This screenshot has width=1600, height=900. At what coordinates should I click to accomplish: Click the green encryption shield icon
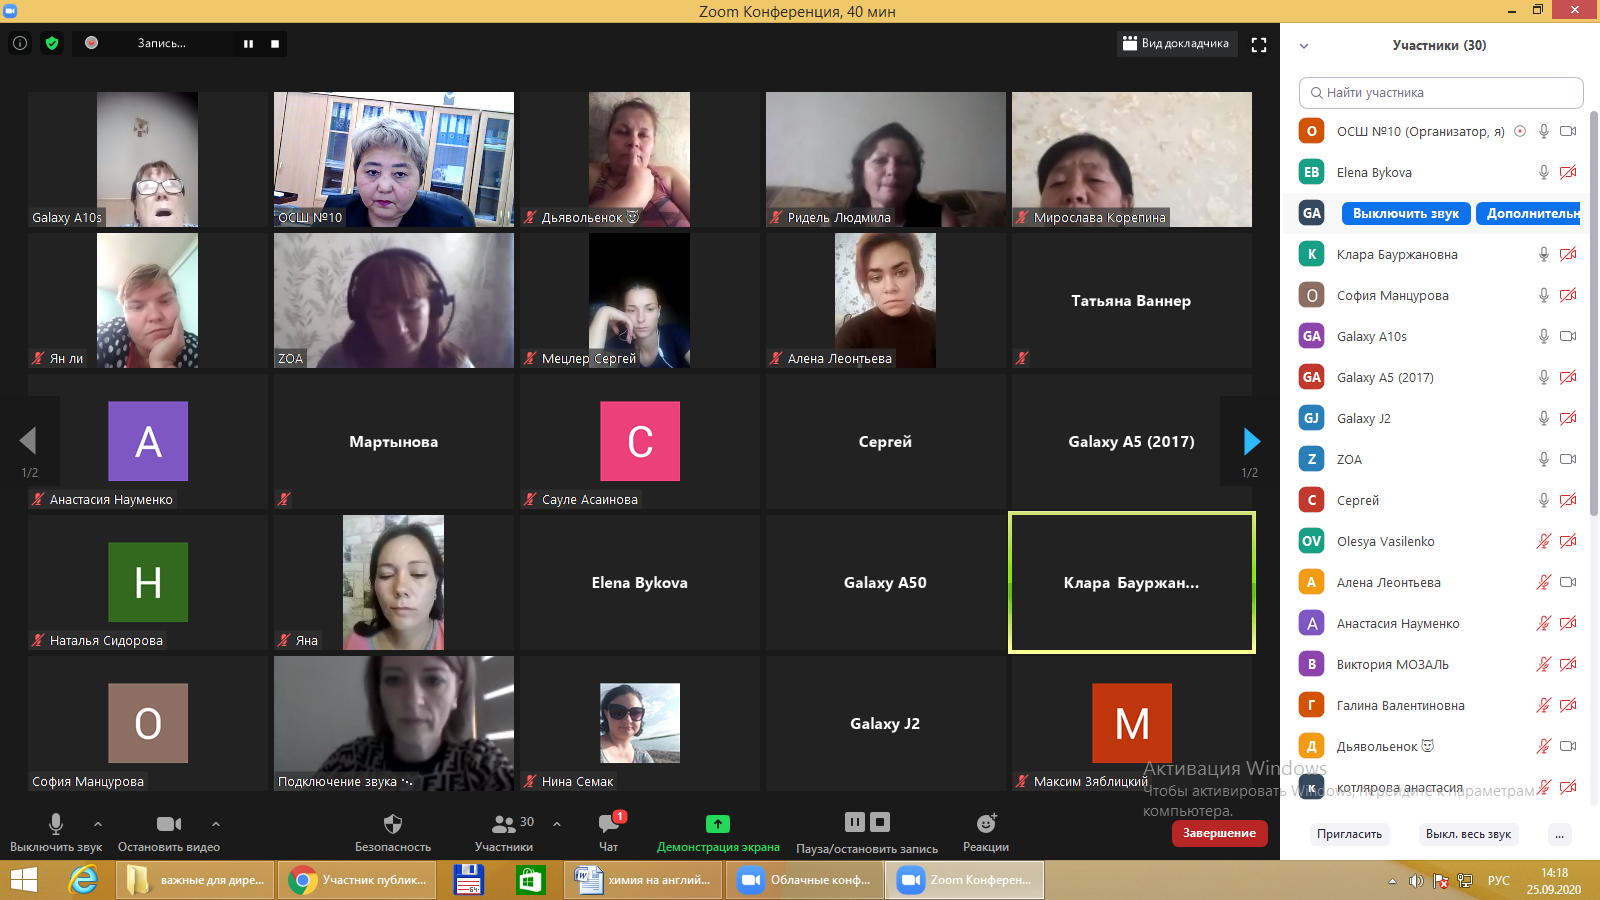(52, 43)
